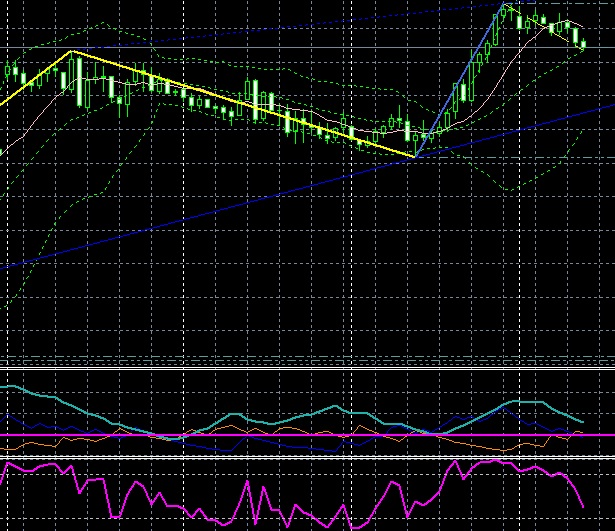Screen dimensions: 615x531
Task: Click divider above the bottom oscillator panel
Action: pos(300,457)
